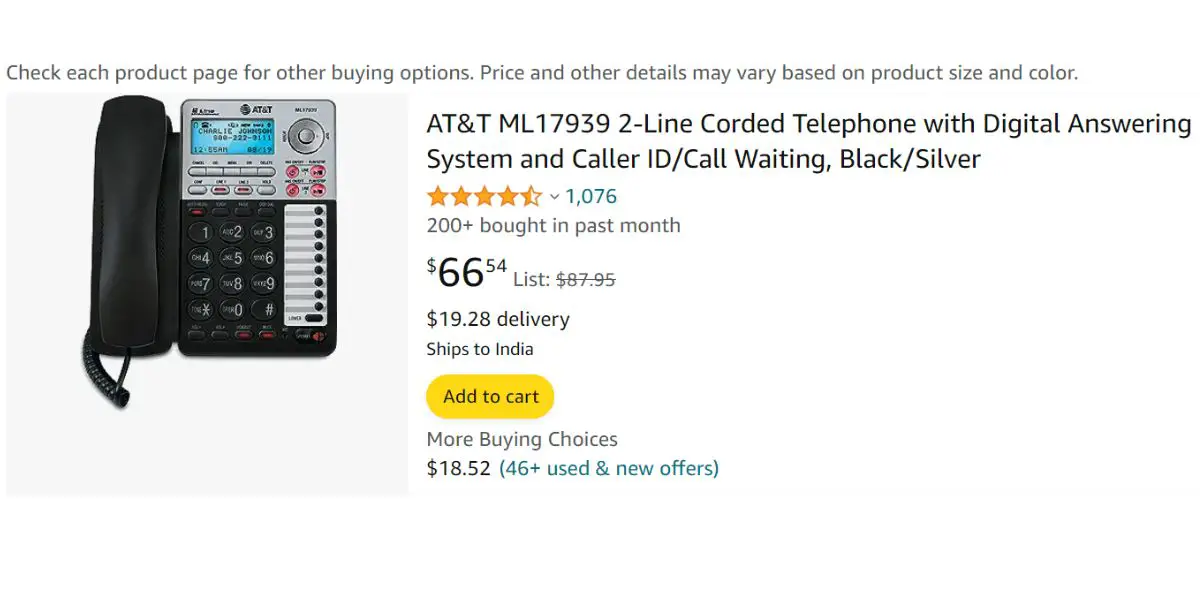Click the $66.54 current price
This screenshot has width=1200, height=600.
[467, 272]
